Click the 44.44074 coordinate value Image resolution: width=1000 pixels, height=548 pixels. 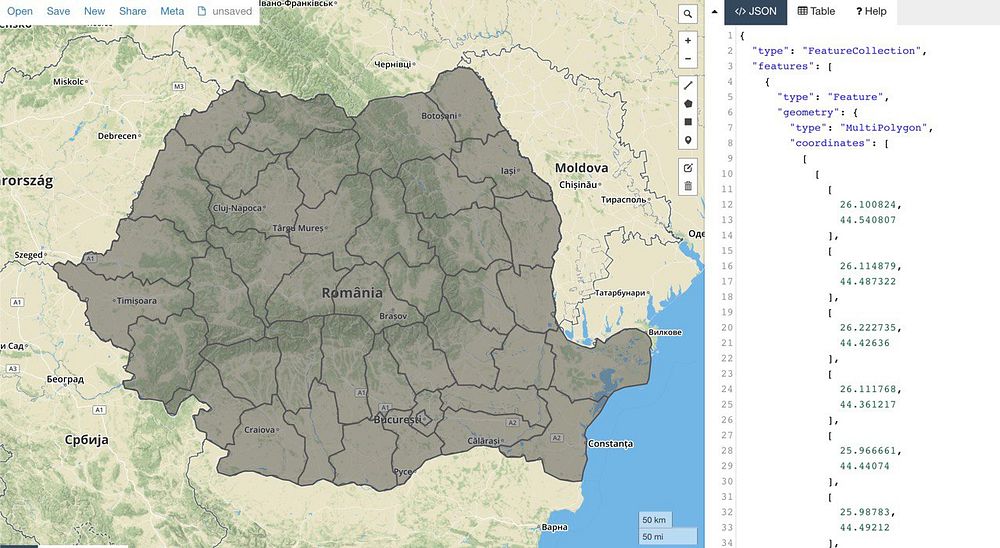coord(864,466)
